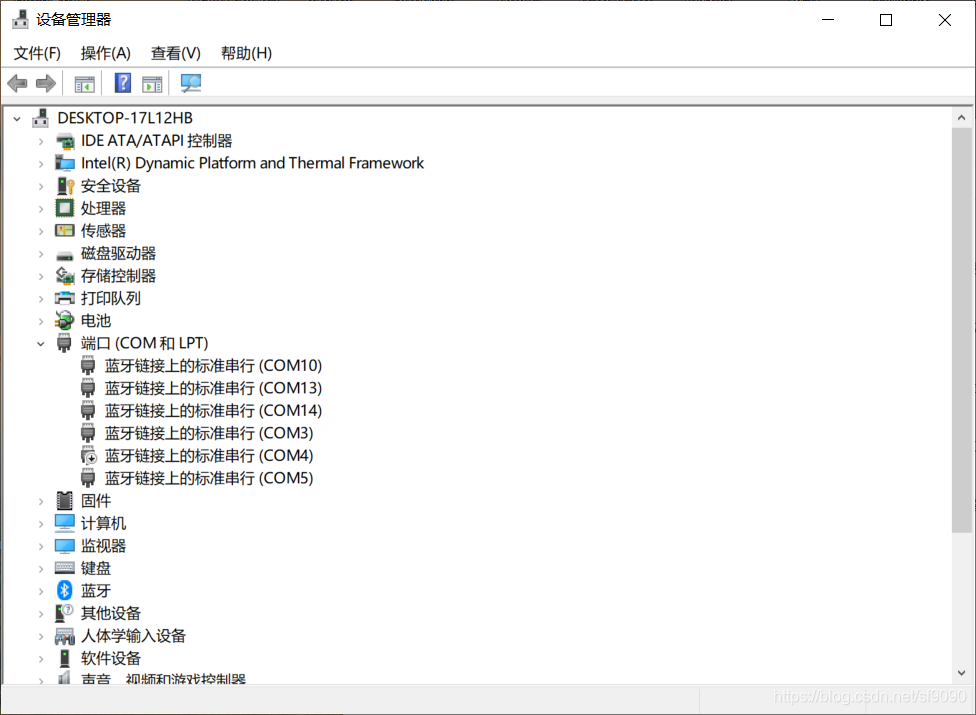Expand the 其他设备 category
This screenshot has height=715, width=976.
[x=41, y=614]
